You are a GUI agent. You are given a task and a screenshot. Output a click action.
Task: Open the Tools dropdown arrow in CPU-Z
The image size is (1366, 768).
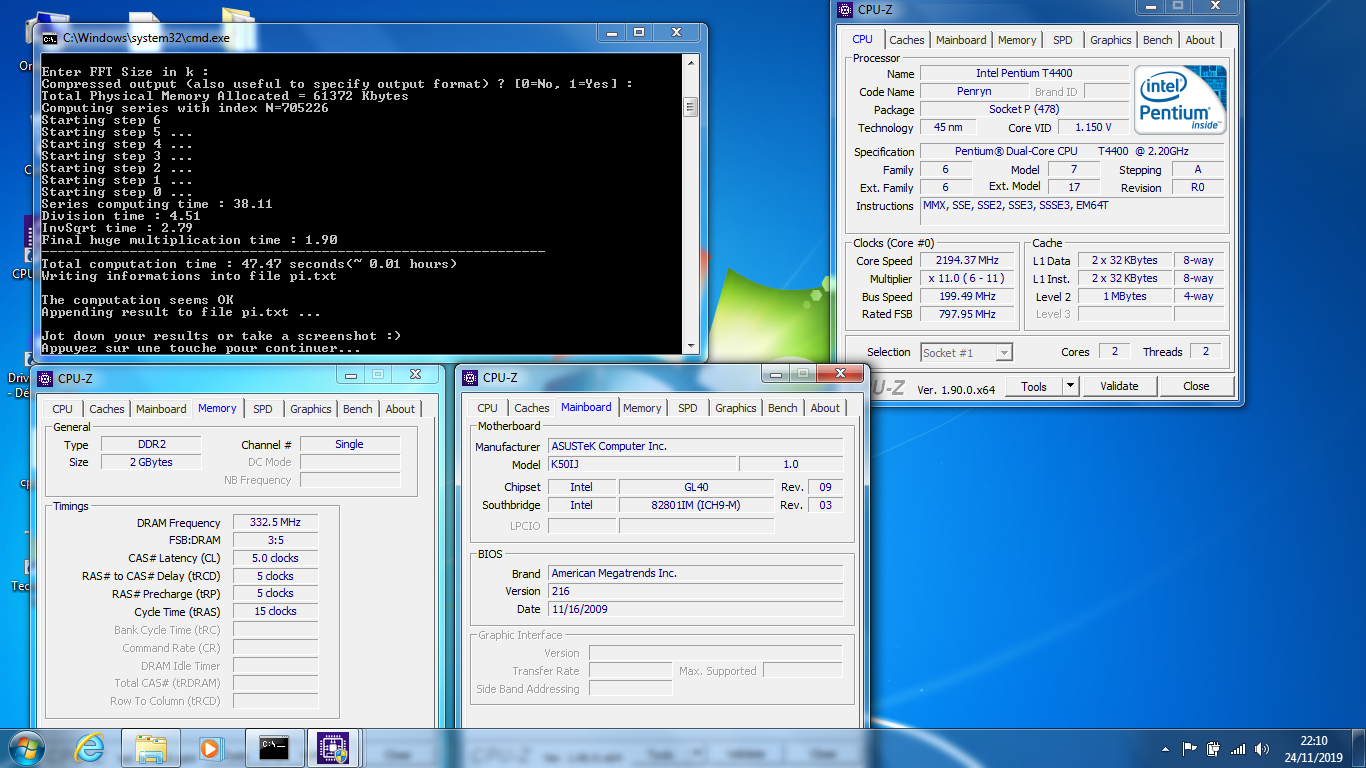(1070, 386)
